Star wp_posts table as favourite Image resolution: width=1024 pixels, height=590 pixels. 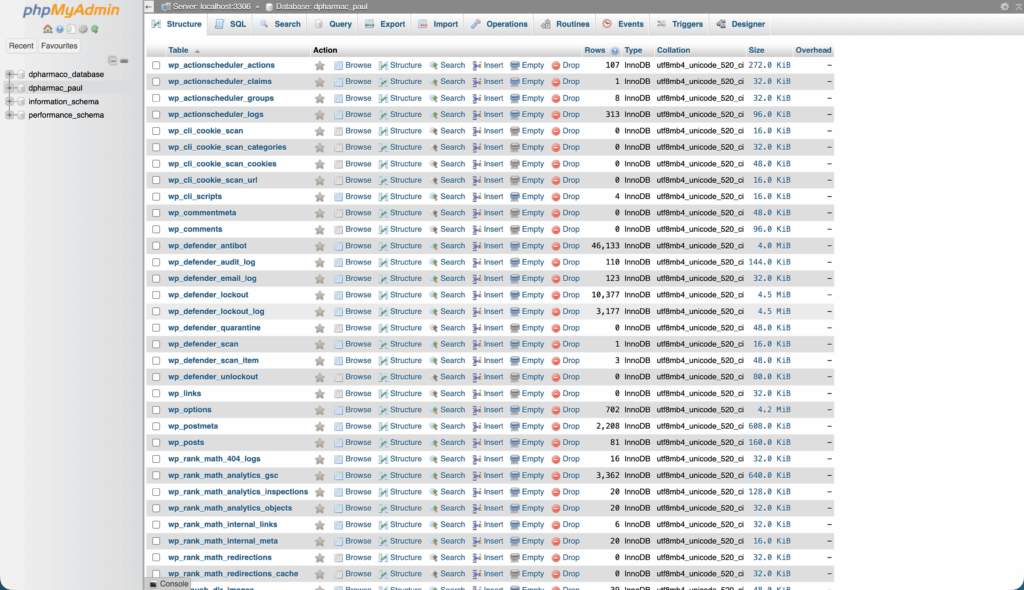[x=320, y=443]
